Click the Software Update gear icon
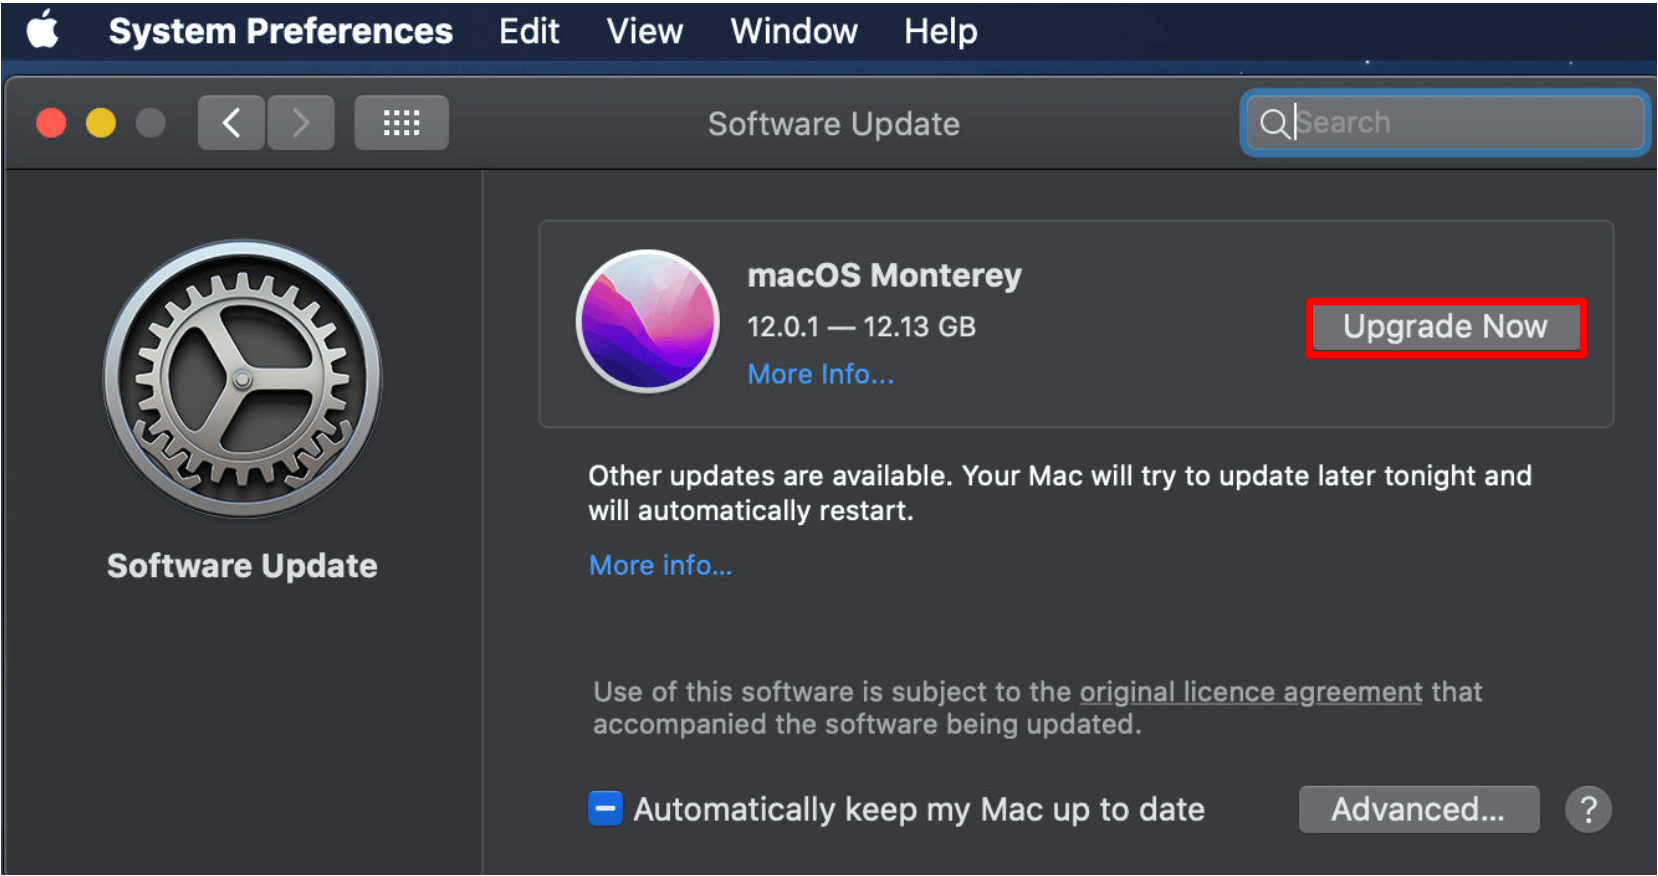This screenshot has height=876, width=1658. pyautogui.click(x=242, y=378)
